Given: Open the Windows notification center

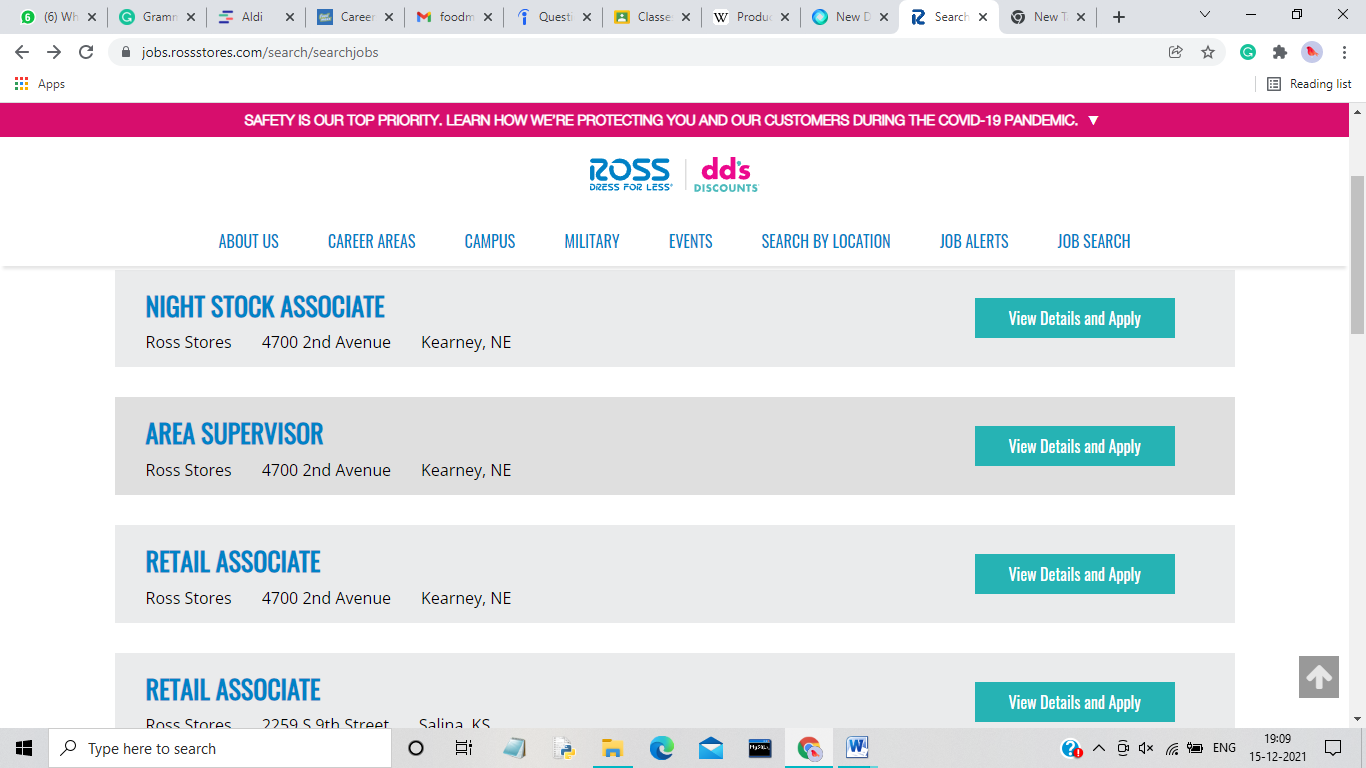Looking at the screenshot, I should (1333, 748).
